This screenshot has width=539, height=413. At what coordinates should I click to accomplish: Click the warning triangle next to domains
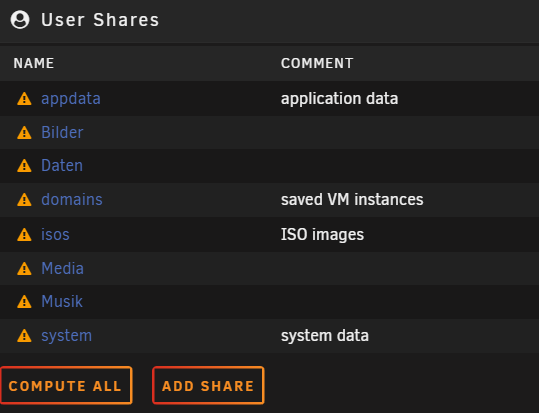pos(24,199)
